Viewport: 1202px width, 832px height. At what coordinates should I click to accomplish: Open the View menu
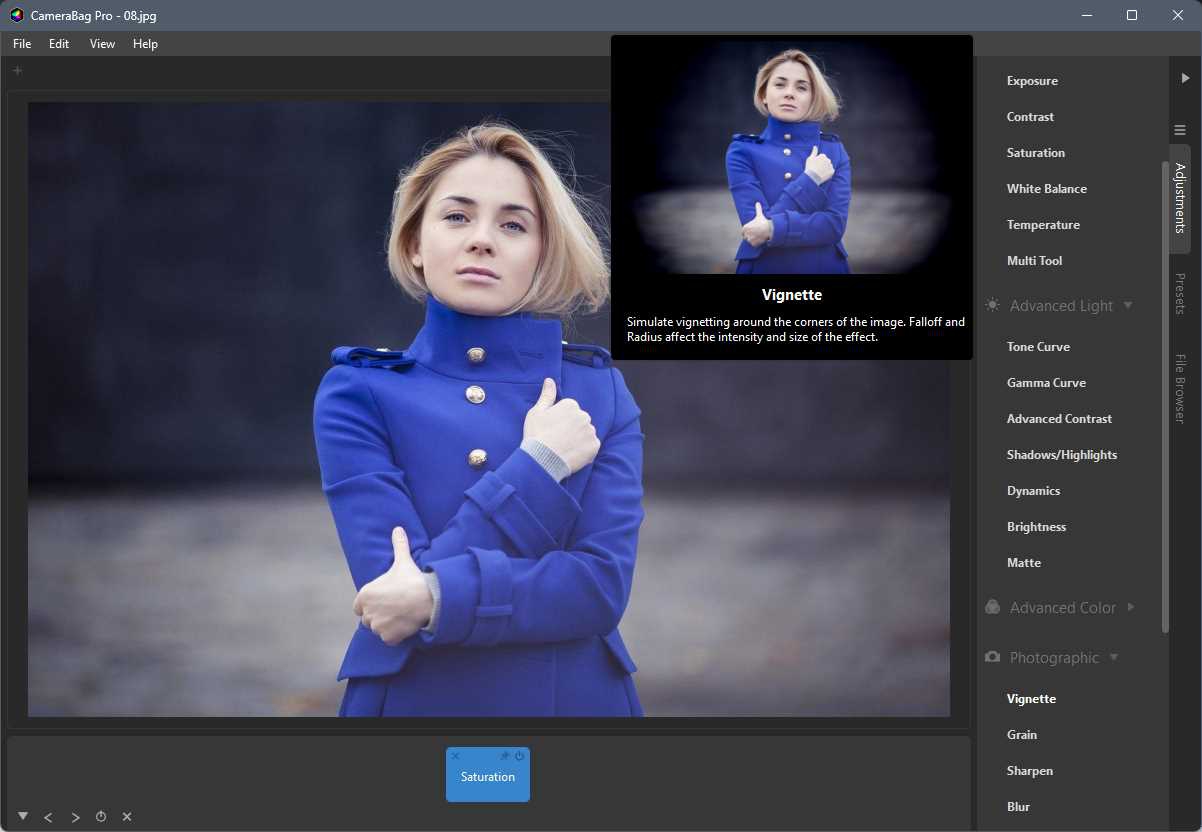click(x=102, y=44)
